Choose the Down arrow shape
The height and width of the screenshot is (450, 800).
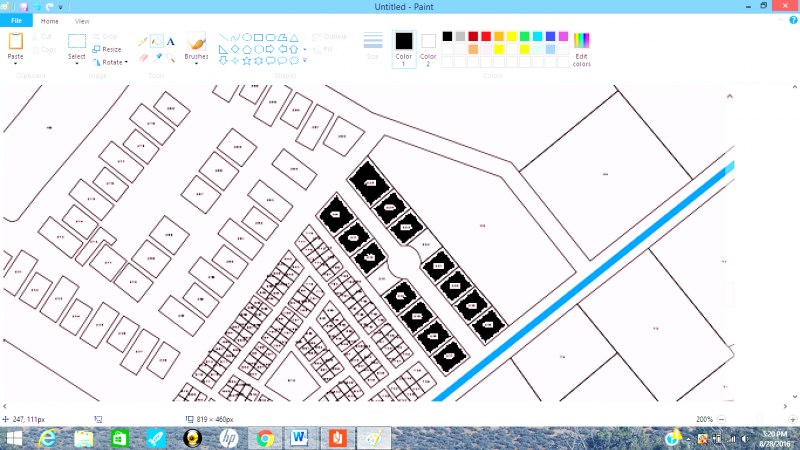point(223,61)
